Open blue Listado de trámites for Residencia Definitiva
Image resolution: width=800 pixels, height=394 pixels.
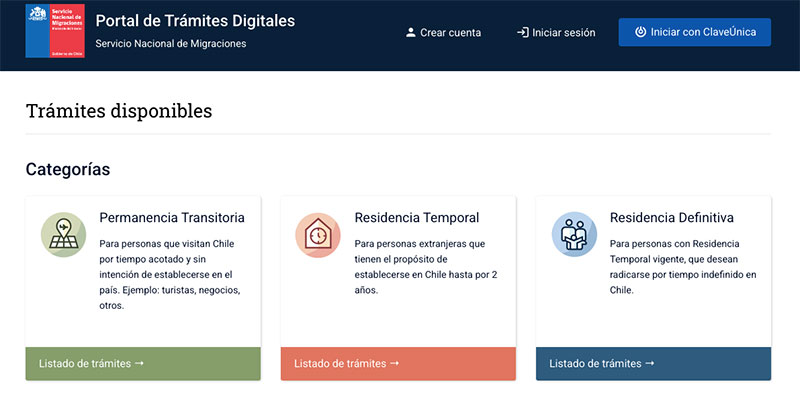coord(653,364)
